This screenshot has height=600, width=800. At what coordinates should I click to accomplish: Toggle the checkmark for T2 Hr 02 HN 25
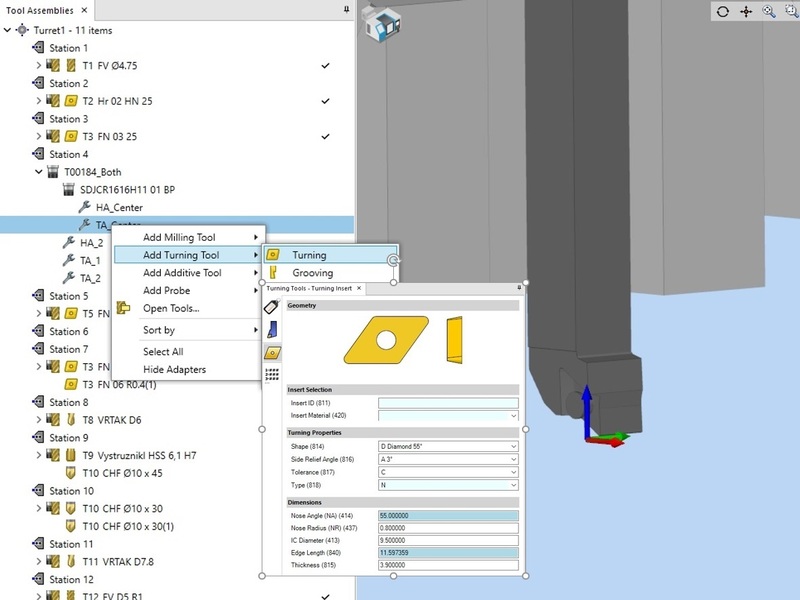[326, 101]
